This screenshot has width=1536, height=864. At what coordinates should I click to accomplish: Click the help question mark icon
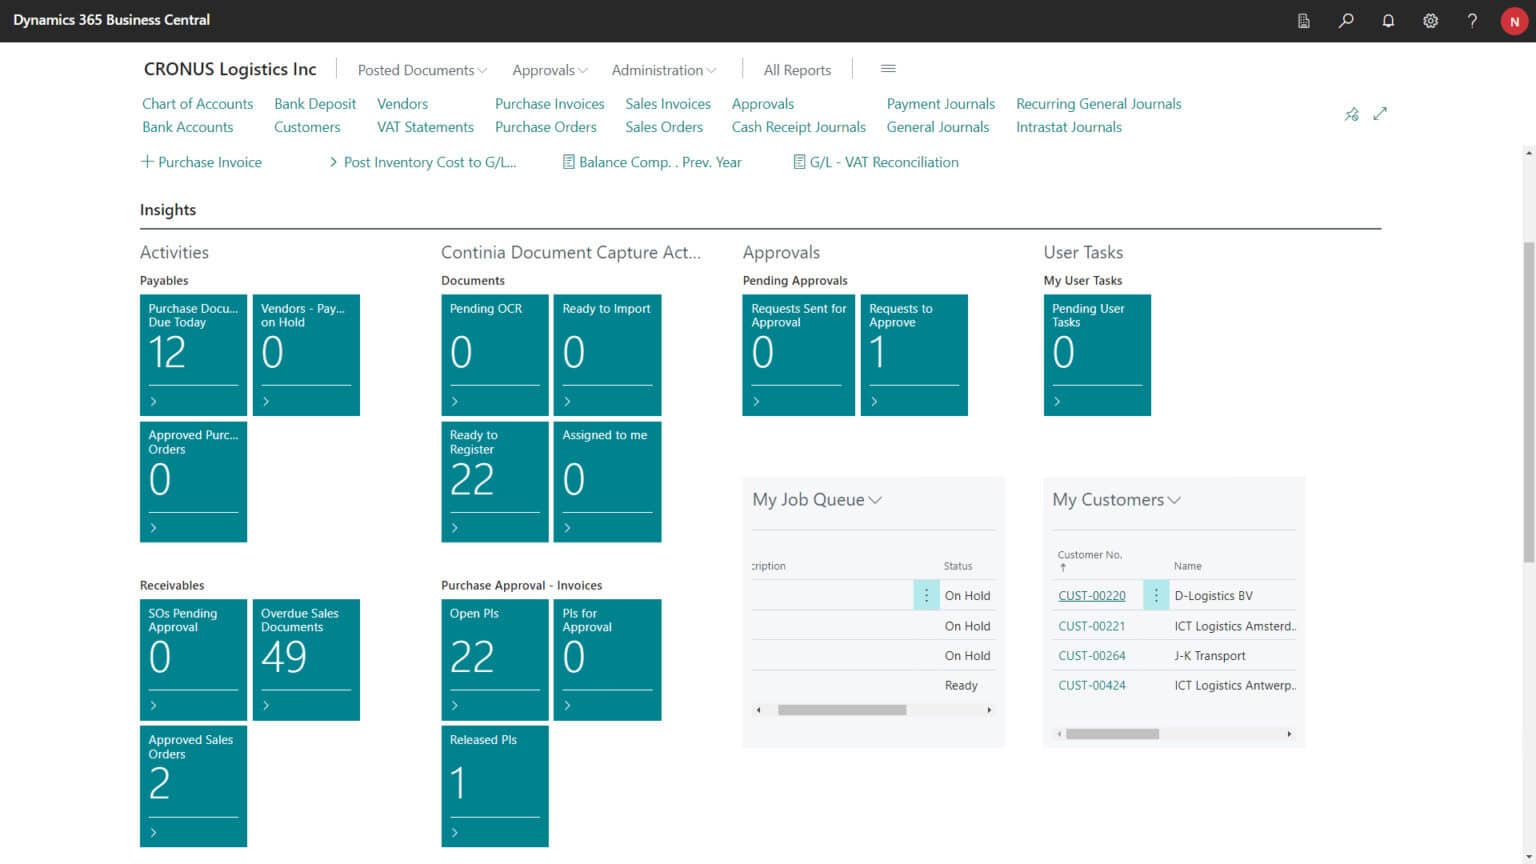click(1472, 20)
